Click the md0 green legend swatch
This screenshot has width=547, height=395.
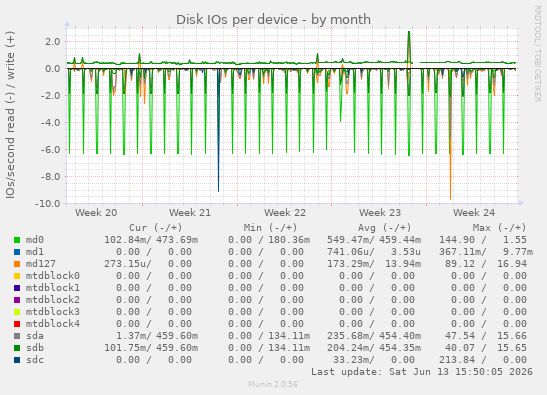coord(17,240)
